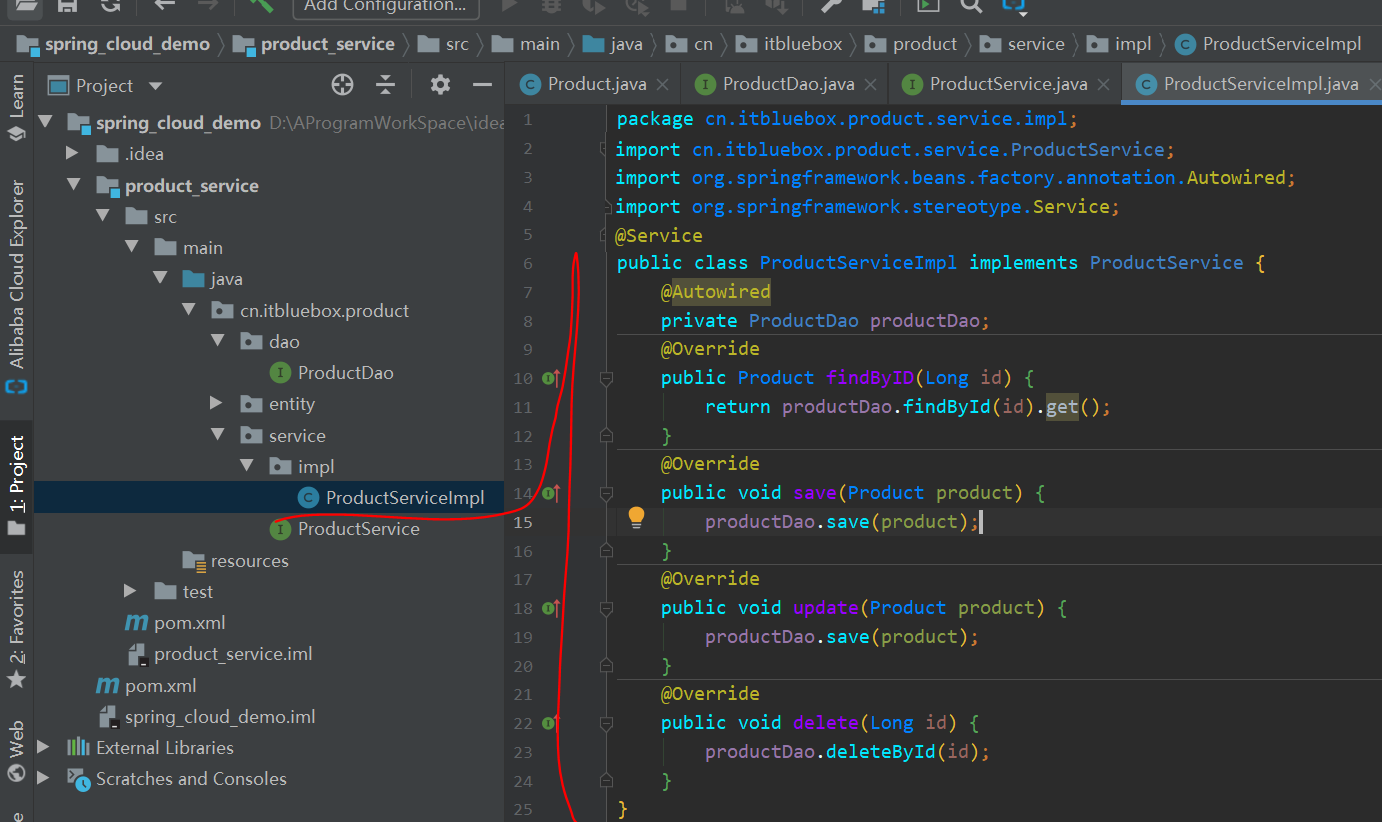Select the resources folder in tree
Screen dimensions: 1382x822
coord(235,561)
